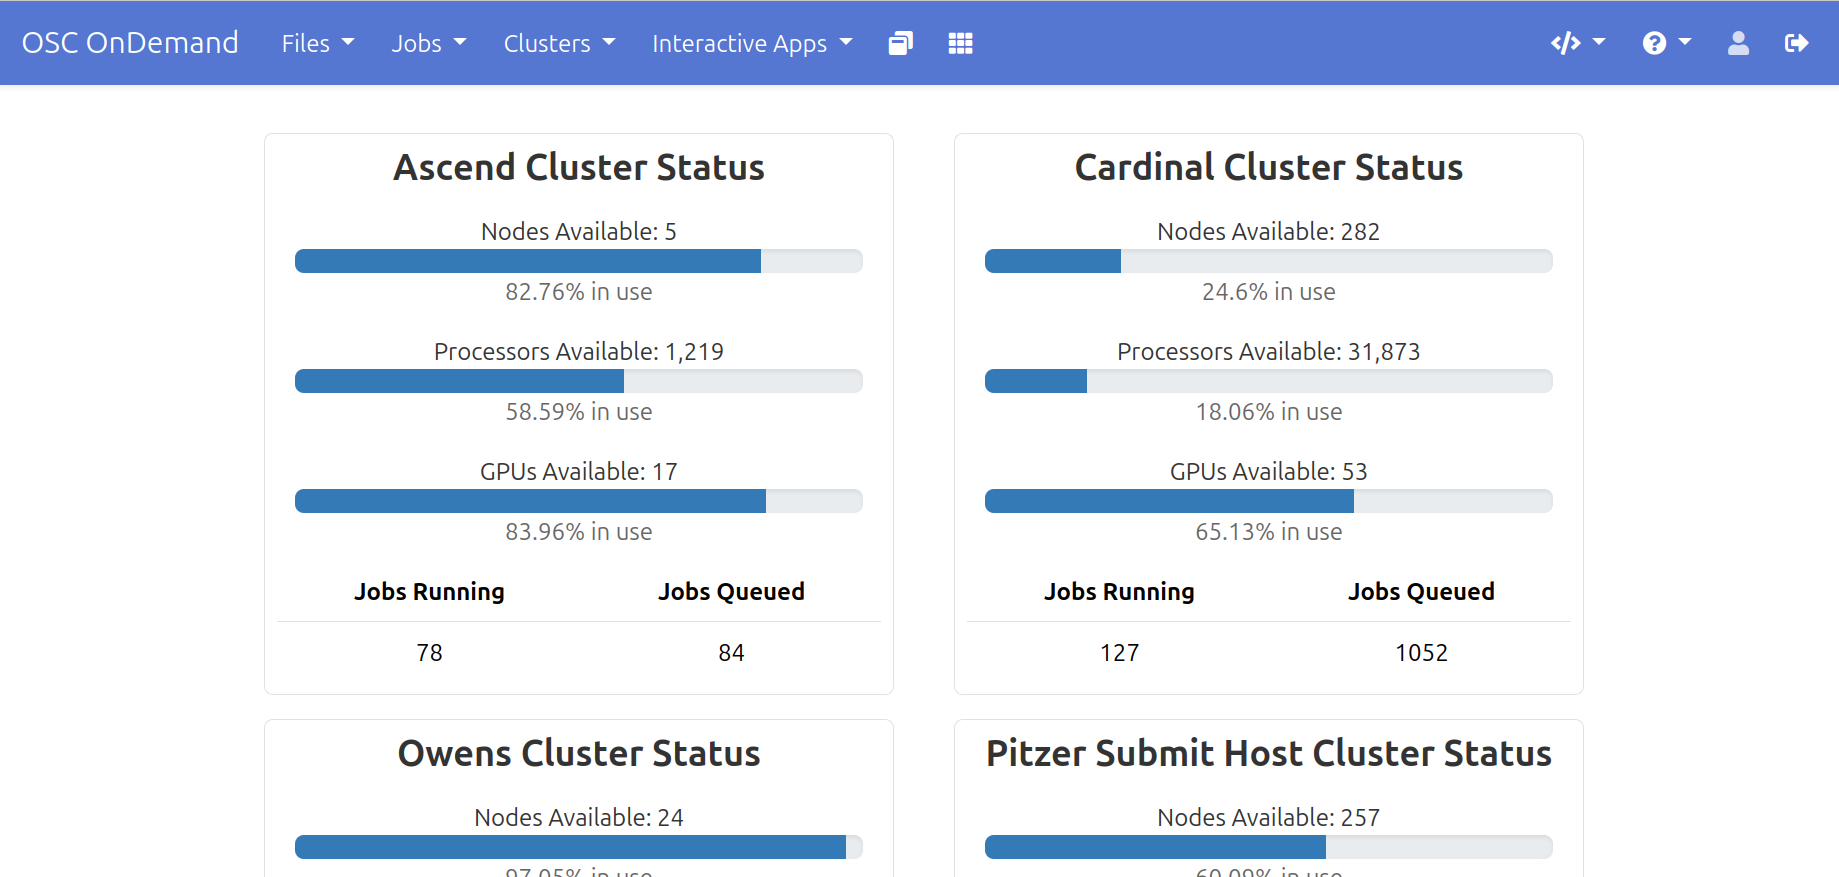Viewport: 1839px width, 877px height.
Task: Click Ascend processors usage progress bar
Action: (578, 381)
